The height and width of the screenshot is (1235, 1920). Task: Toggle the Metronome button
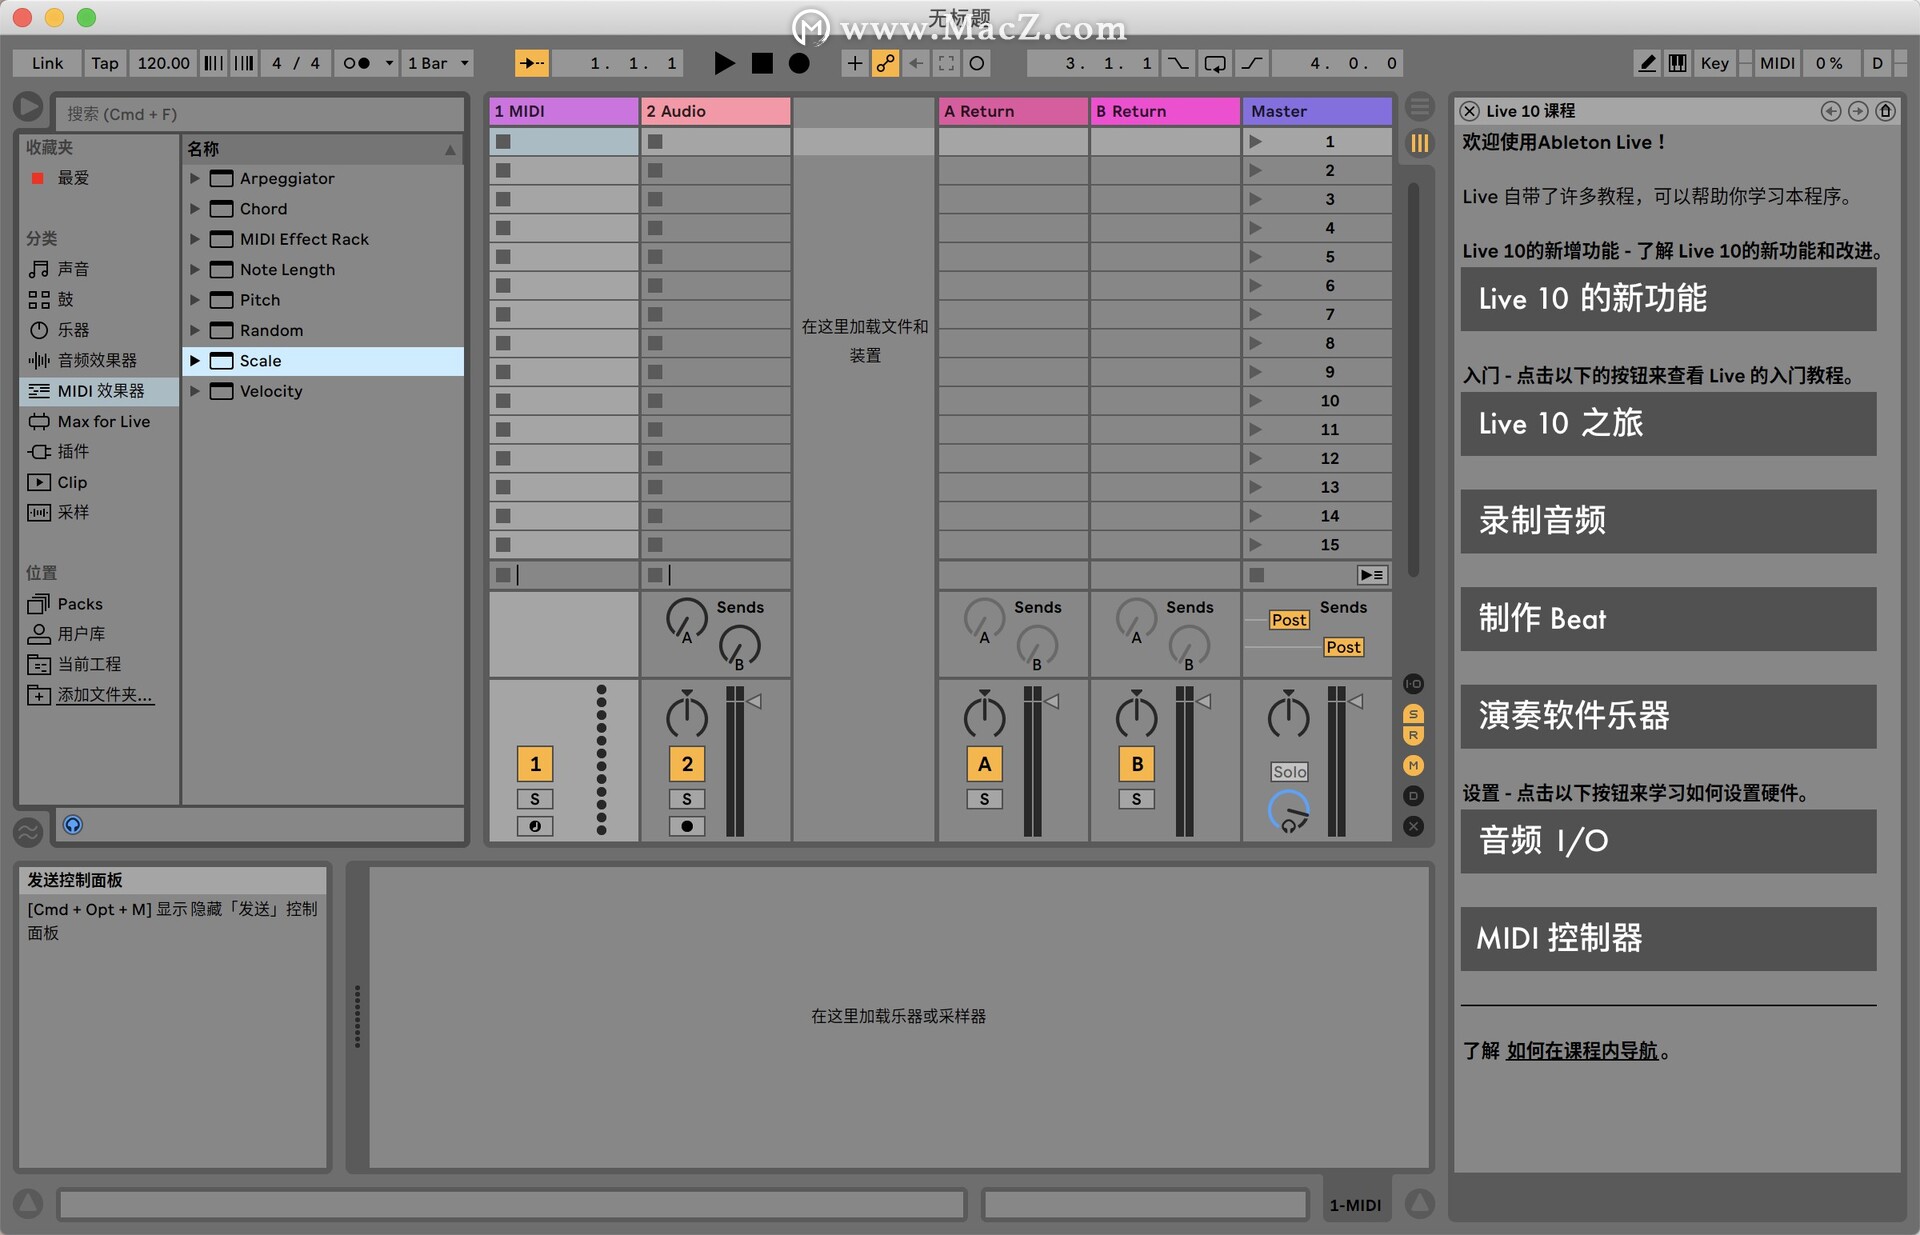point(357,63)
